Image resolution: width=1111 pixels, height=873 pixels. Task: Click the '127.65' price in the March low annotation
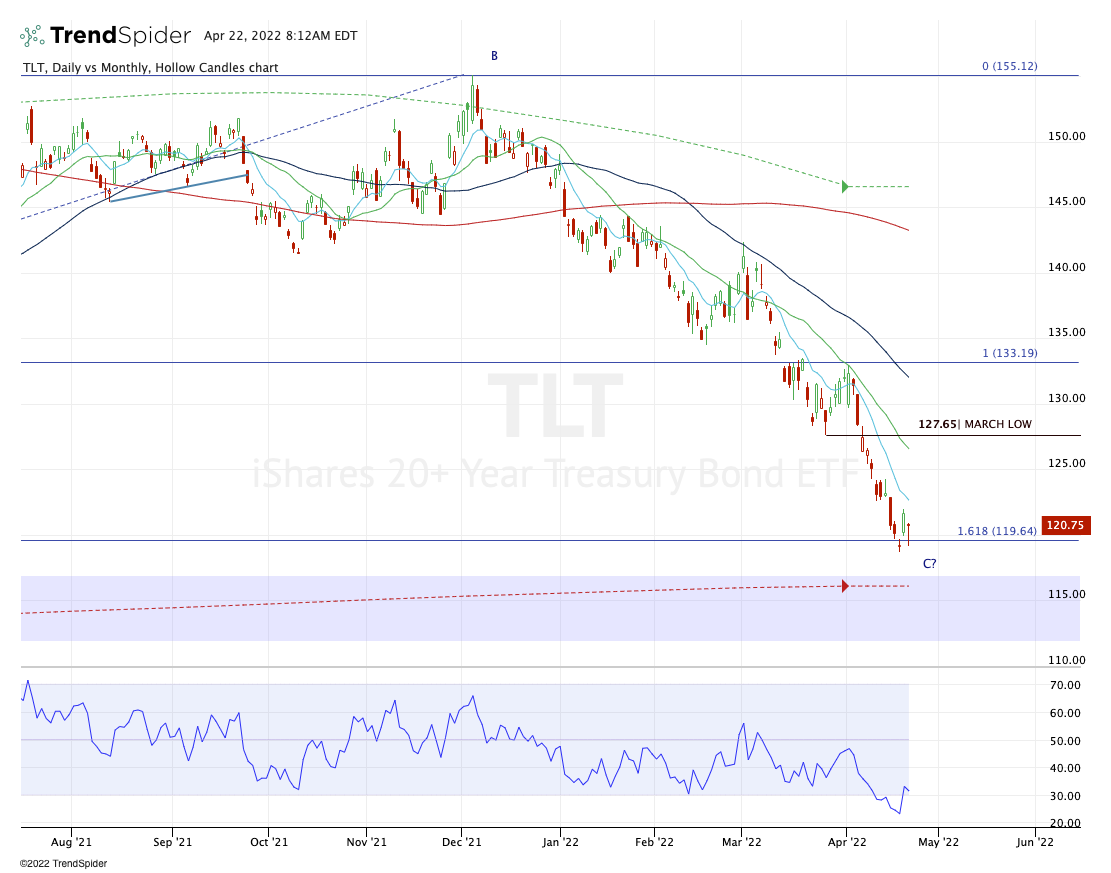point(937,424)
